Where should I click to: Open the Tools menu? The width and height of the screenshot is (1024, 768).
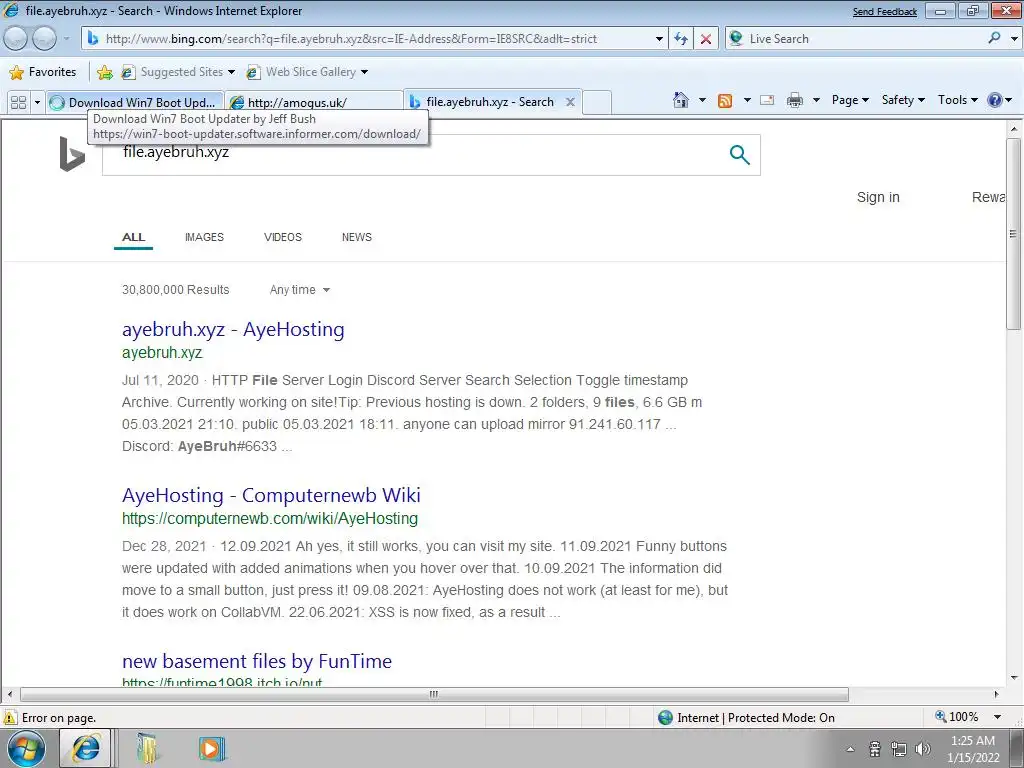(957, 100)
